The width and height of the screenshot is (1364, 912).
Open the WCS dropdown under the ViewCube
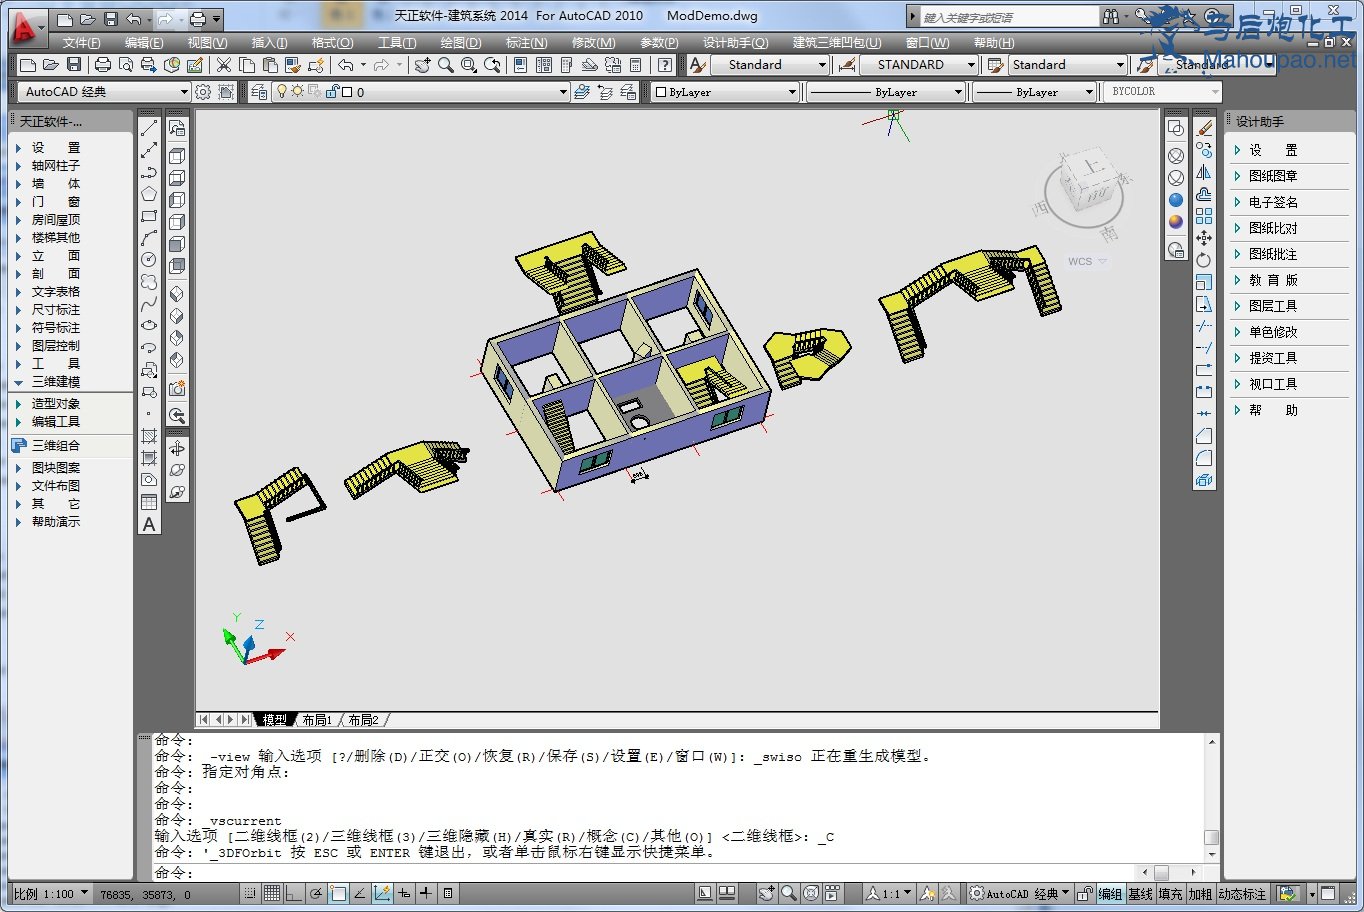[x=1088, y=261]
